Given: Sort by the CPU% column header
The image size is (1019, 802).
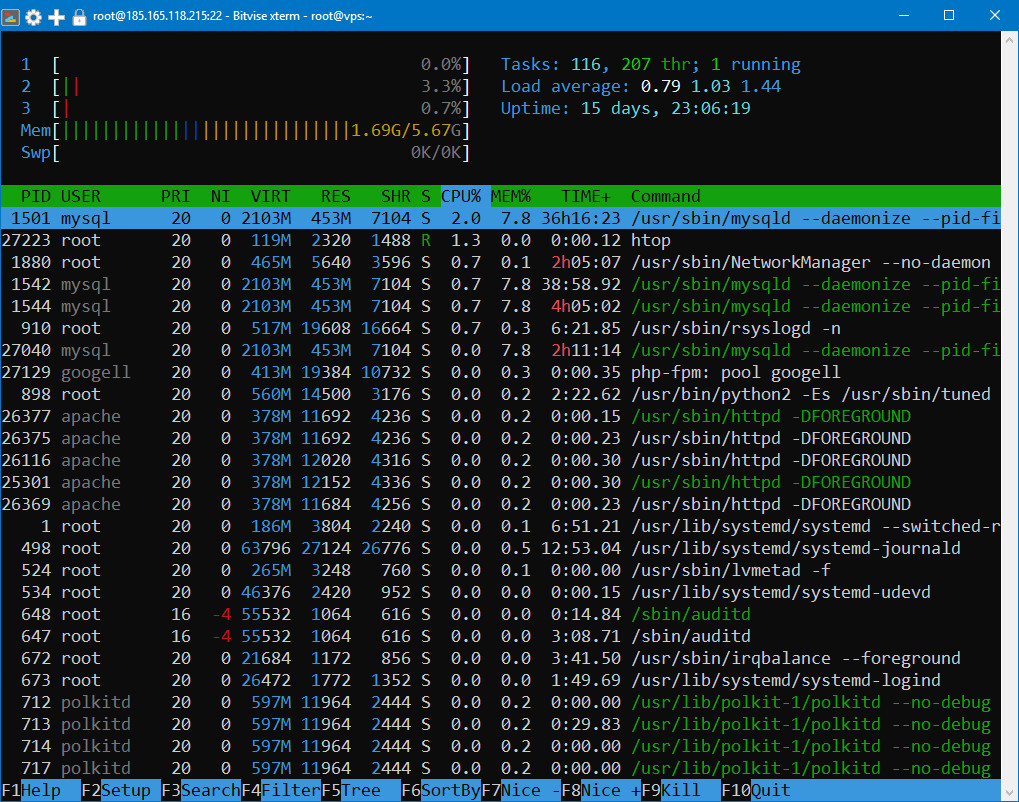Looking at the screenshot, I should tap(461, 196).
